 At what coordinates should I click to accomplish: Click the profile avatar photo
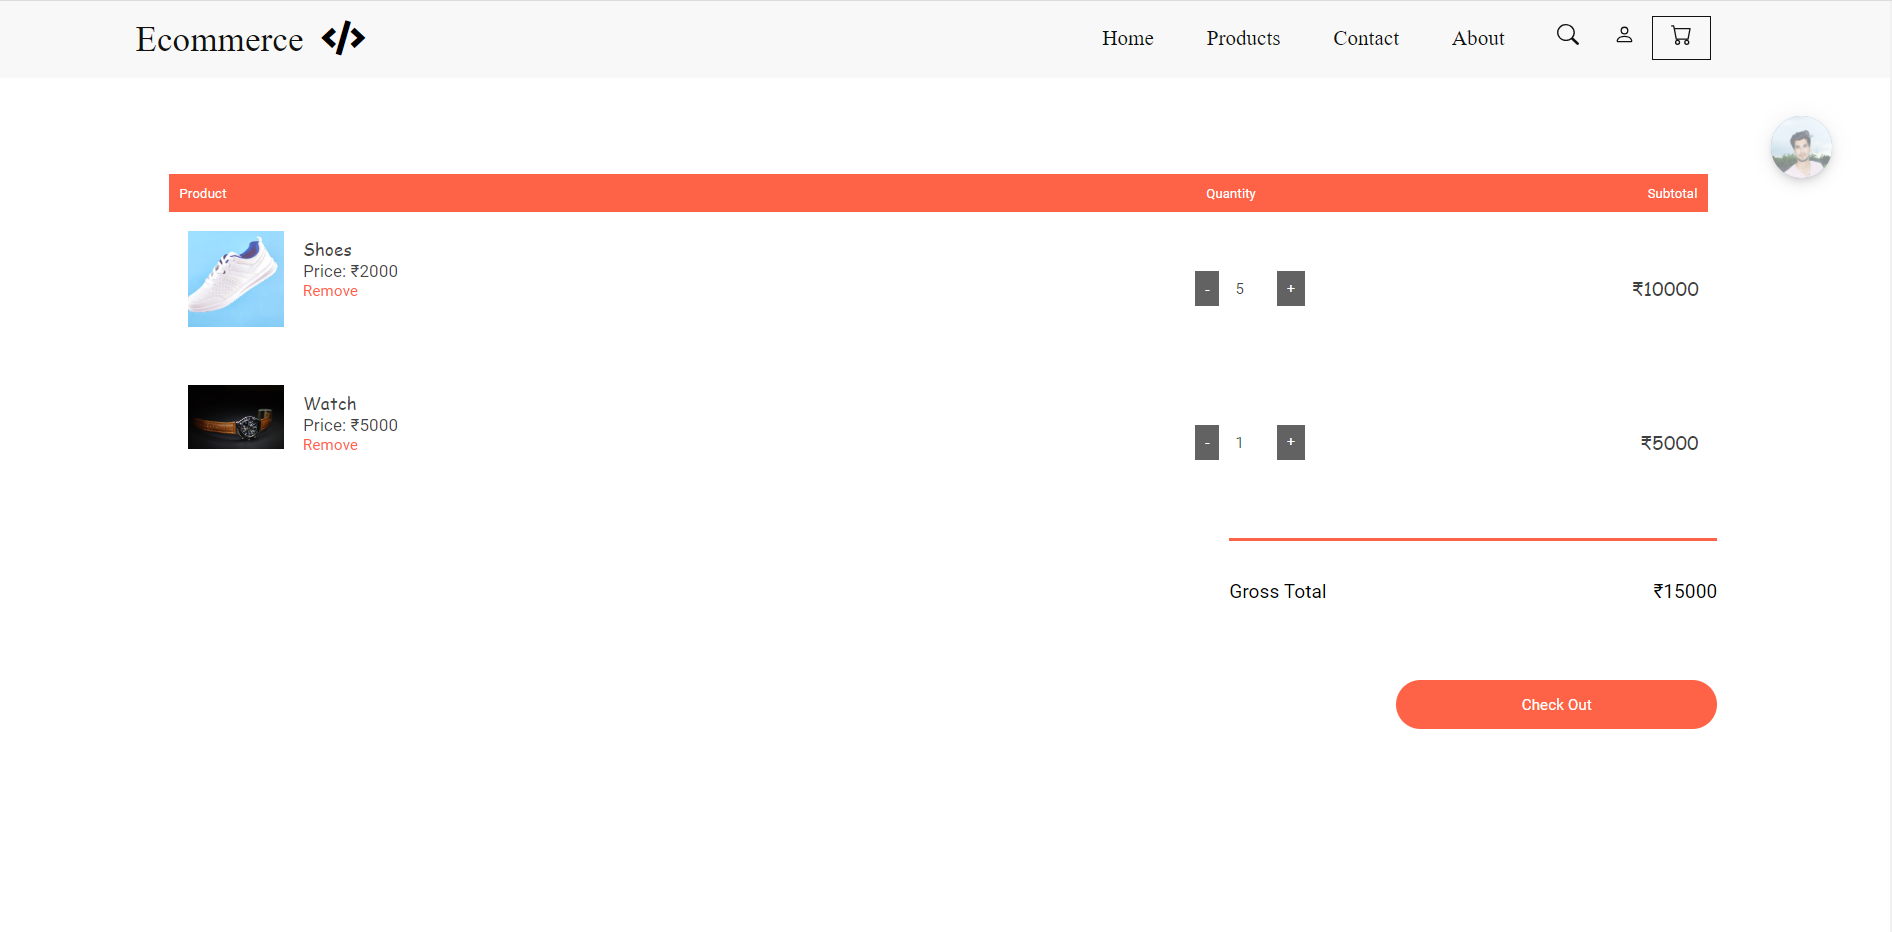coord(1800,147)
